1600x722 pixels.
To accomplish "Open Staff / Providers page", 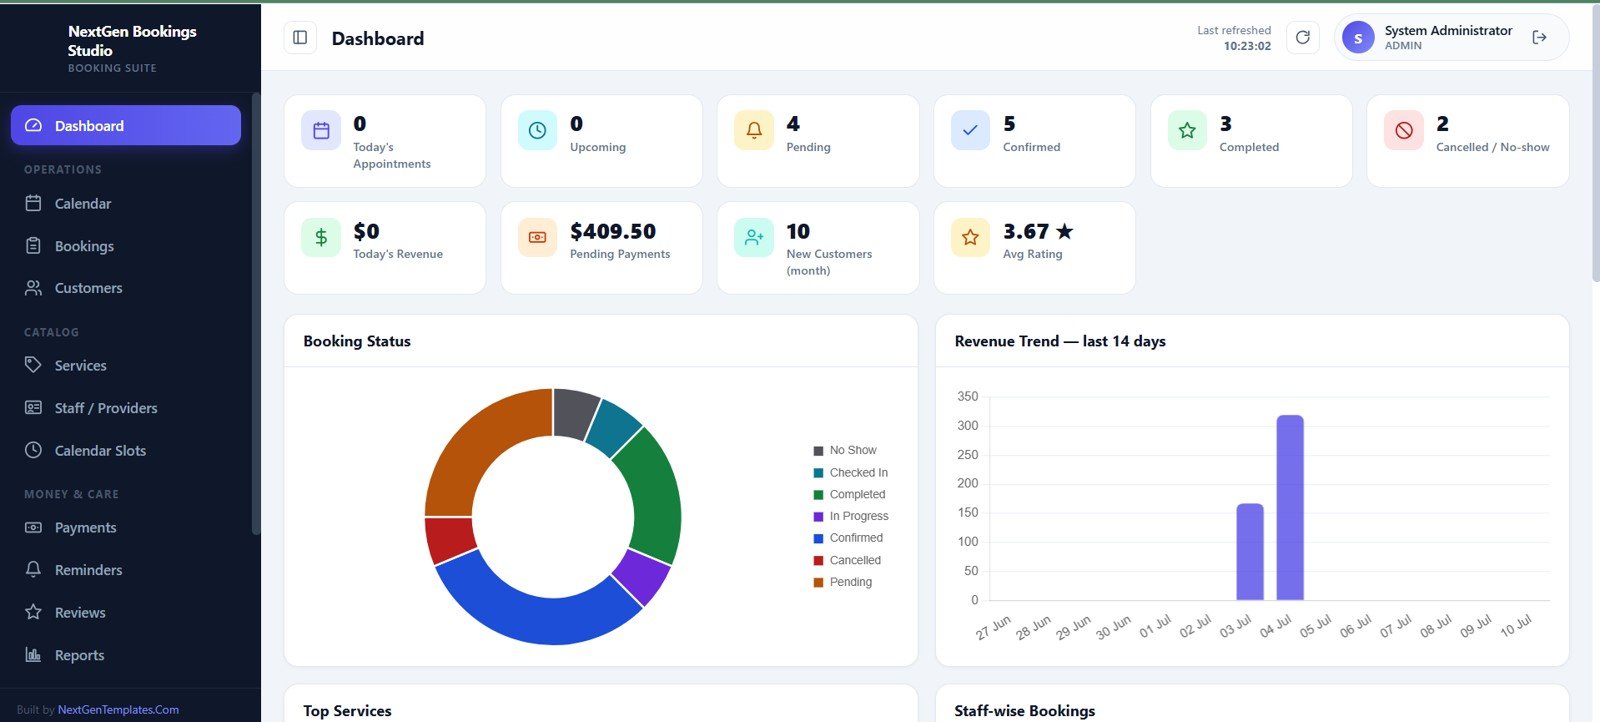I will coord(126,408).
